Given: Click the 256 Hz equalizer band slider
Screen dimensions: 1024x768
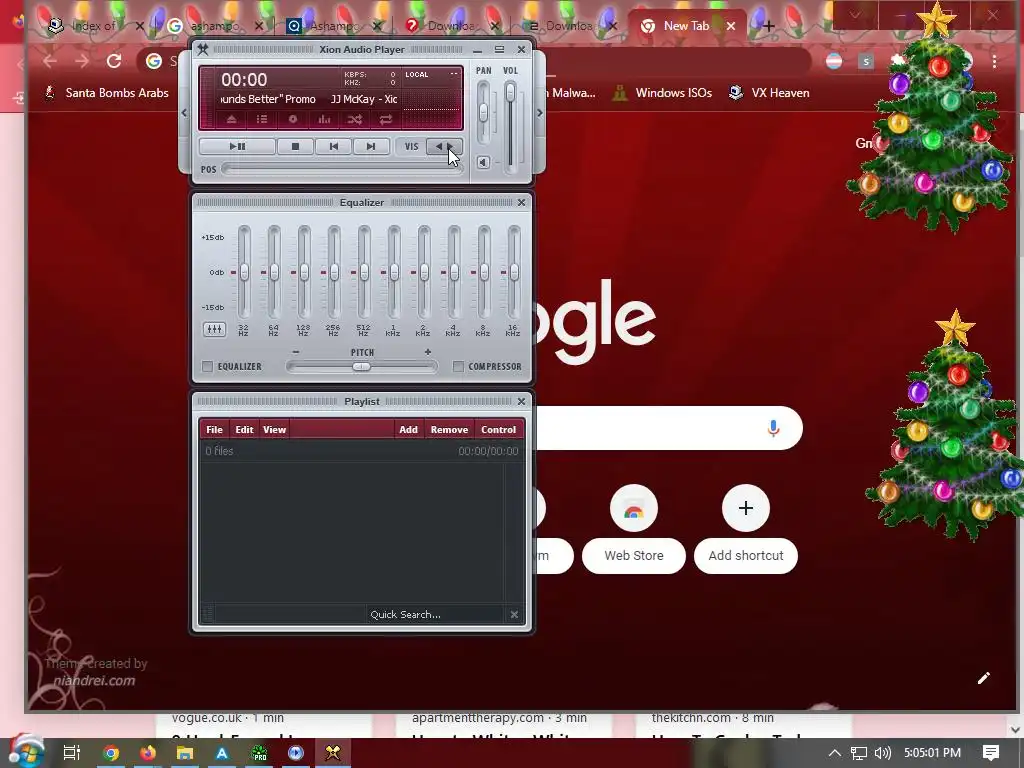Looking at the screenshot, I should coord(334,272).
